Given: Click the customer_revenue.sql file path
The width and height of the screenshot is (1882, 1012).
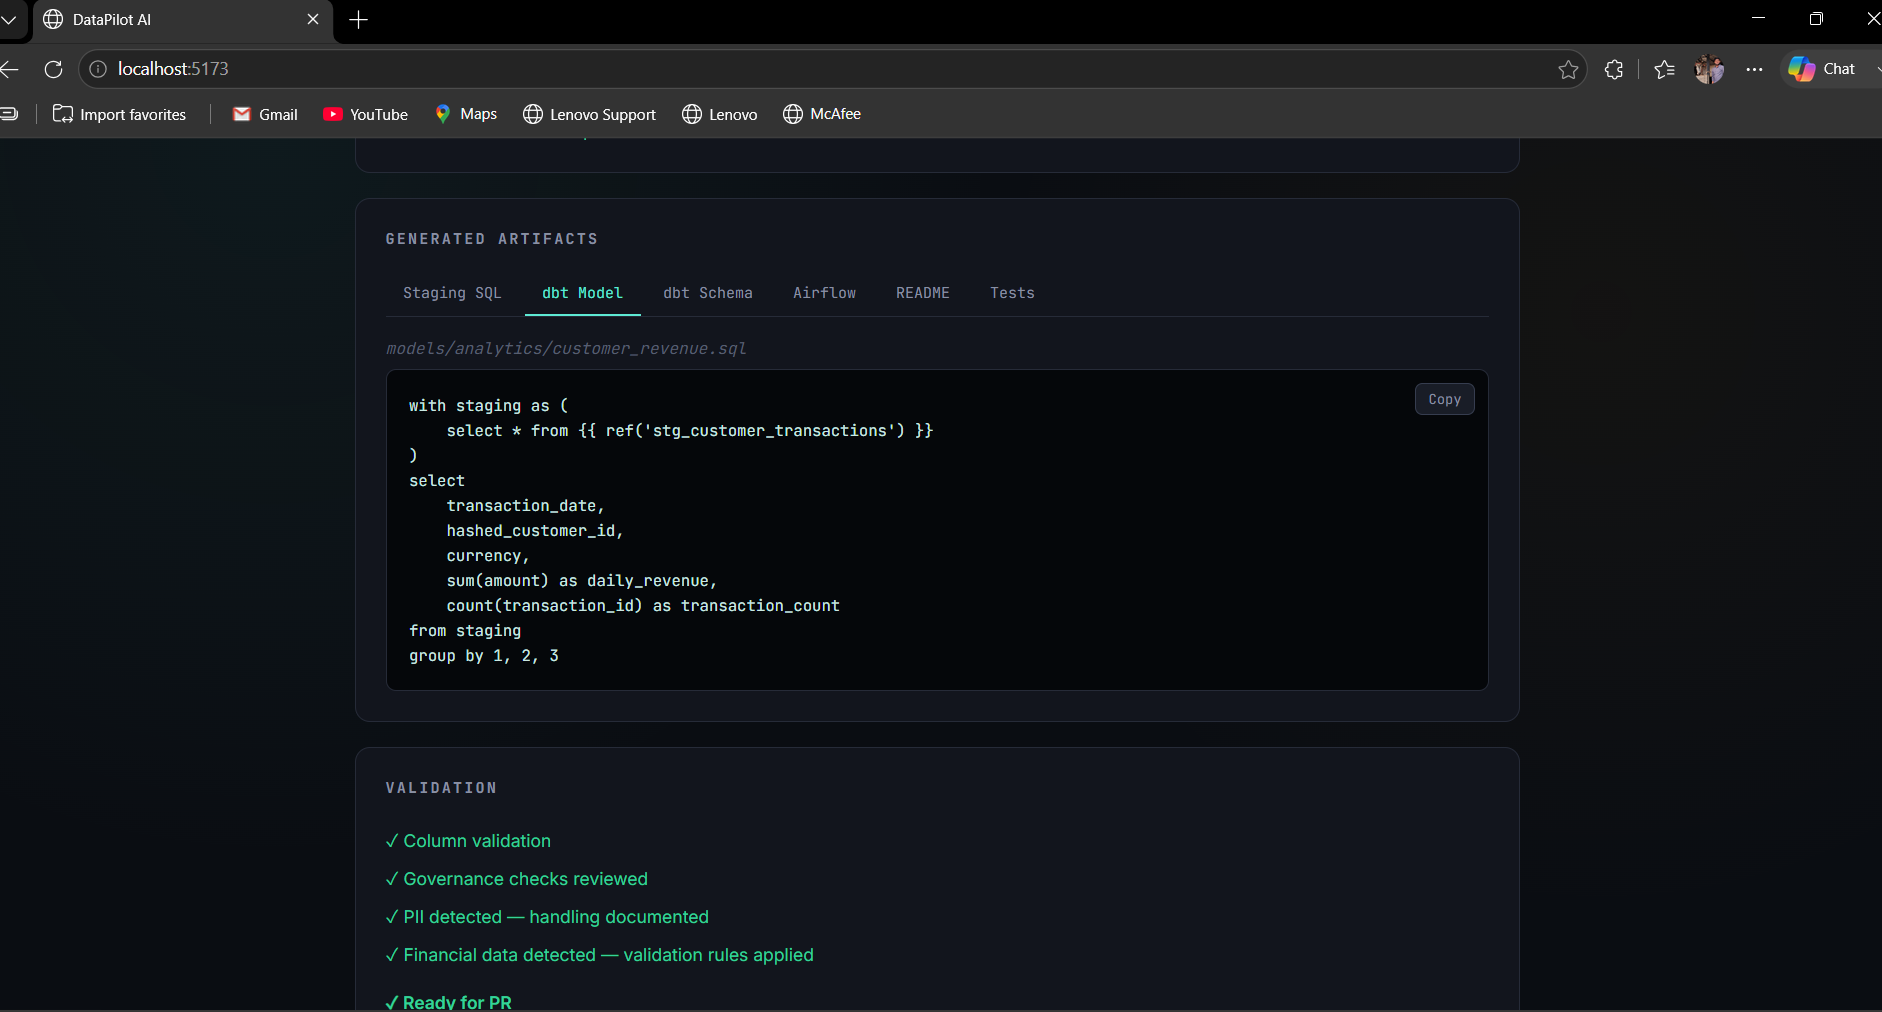Looking at the screenshot, I should (566, 348).
